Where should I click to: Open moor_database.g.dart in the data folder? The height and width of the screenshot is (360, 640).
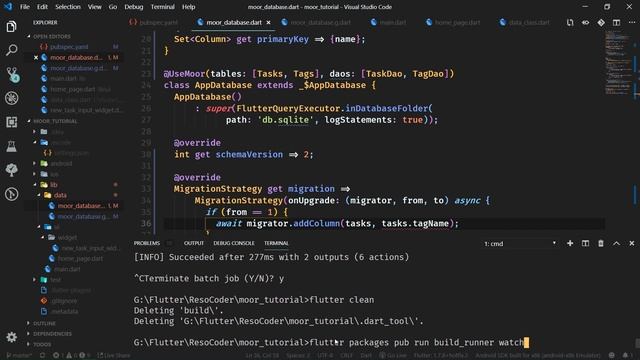[x=83, y=216]
